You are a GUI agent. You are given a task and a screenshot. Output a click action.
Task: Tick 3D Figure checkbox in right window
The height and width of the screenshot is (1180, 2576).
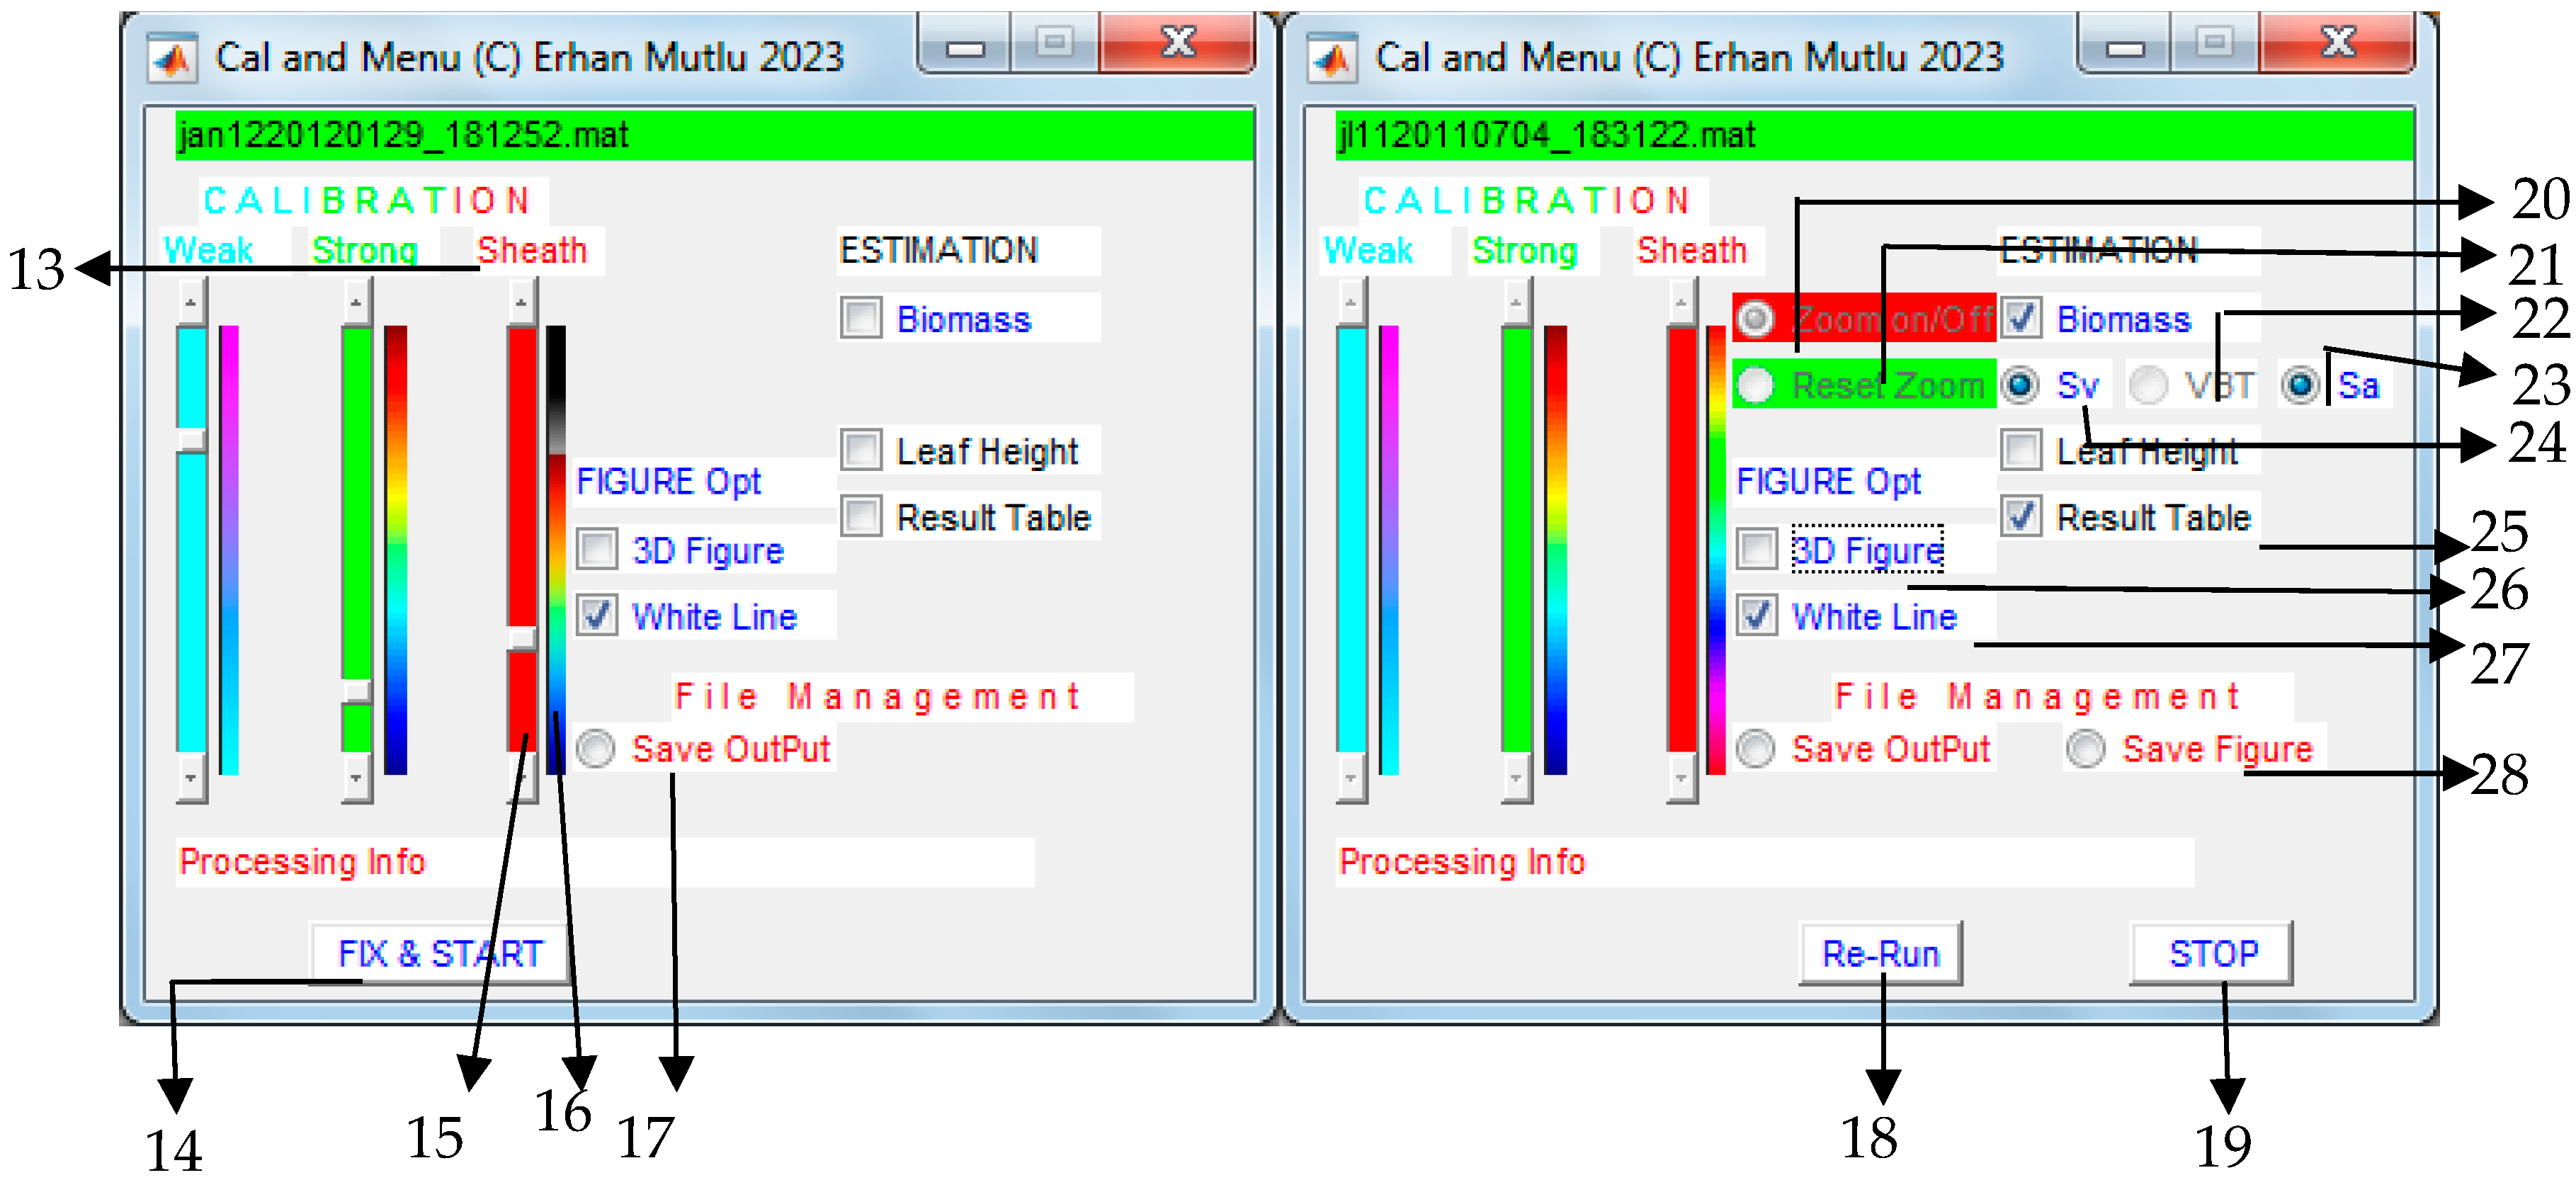1757,549
